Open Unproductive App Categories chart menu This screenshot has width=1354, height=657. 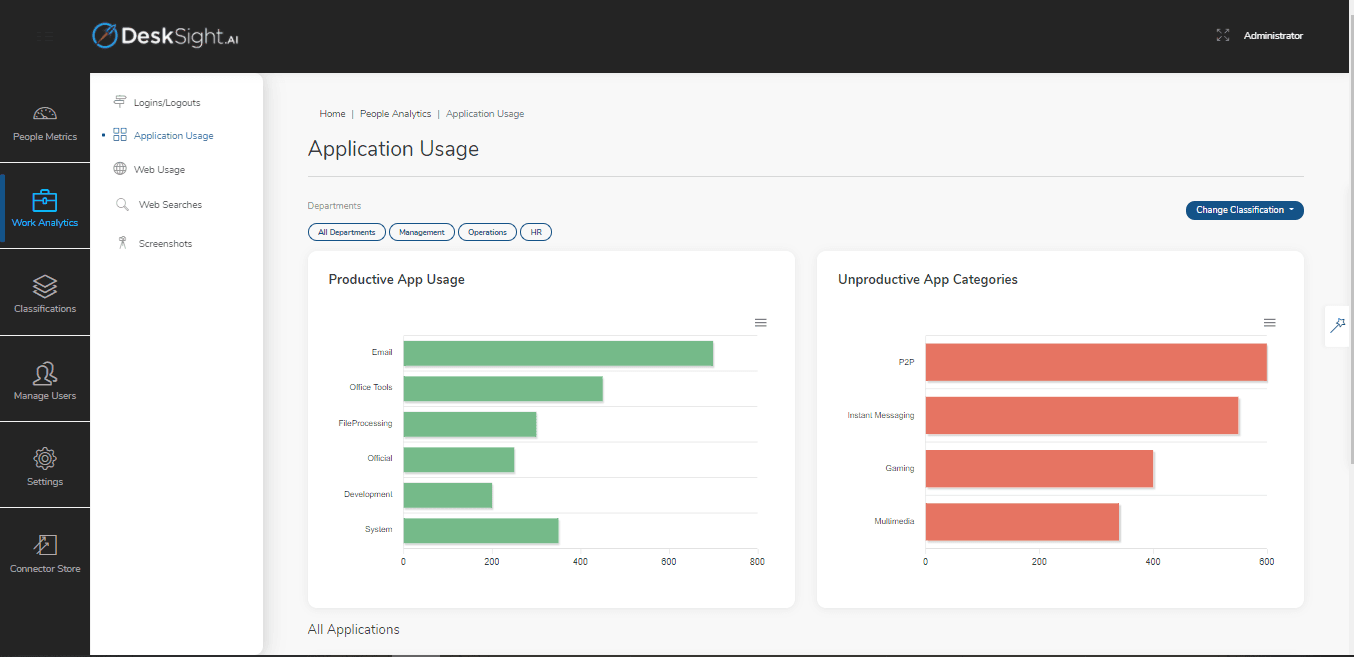1269,323
